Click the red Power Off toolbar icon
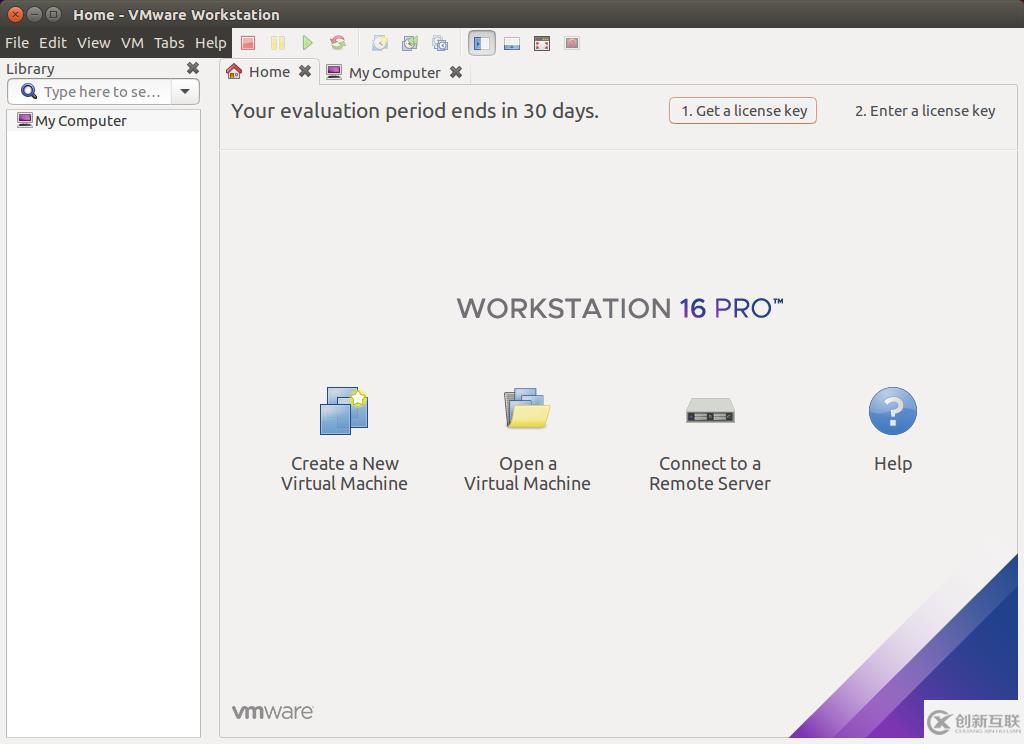Viewport: 1024px width, 744px height. (248, 43)
